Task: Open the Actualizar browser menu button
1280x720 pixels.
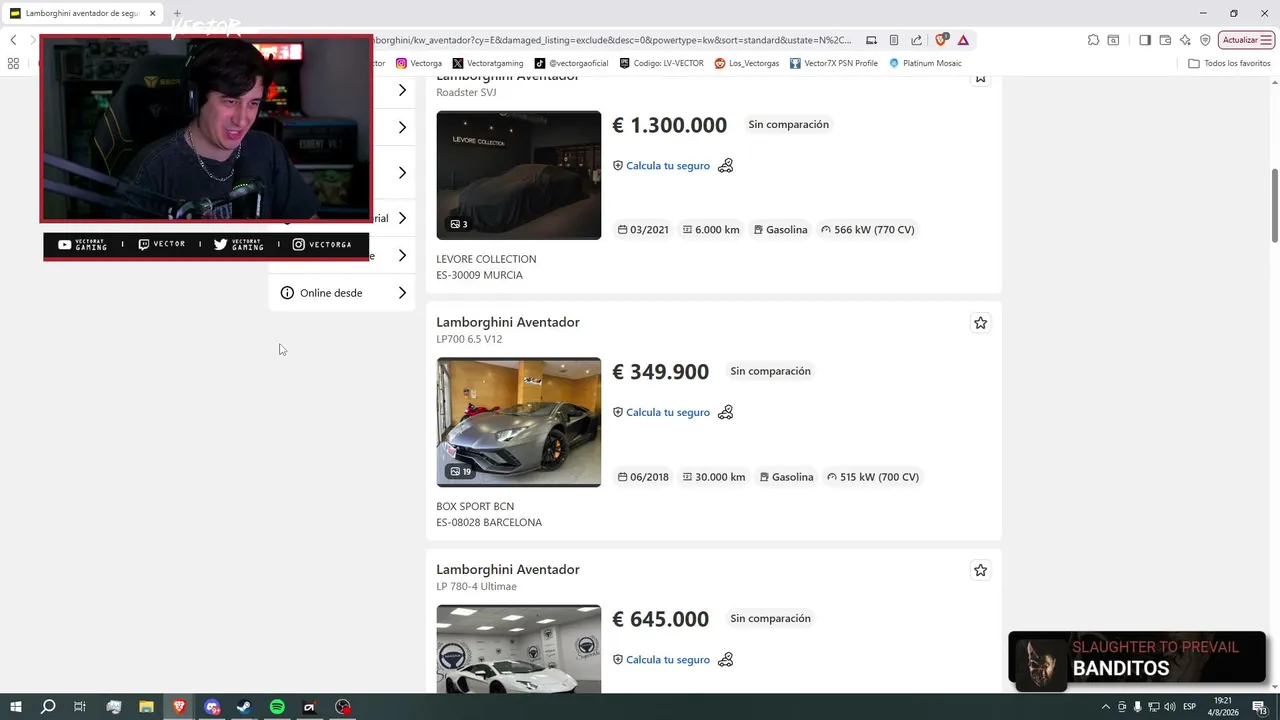Action: click(x=1246, y=40)
